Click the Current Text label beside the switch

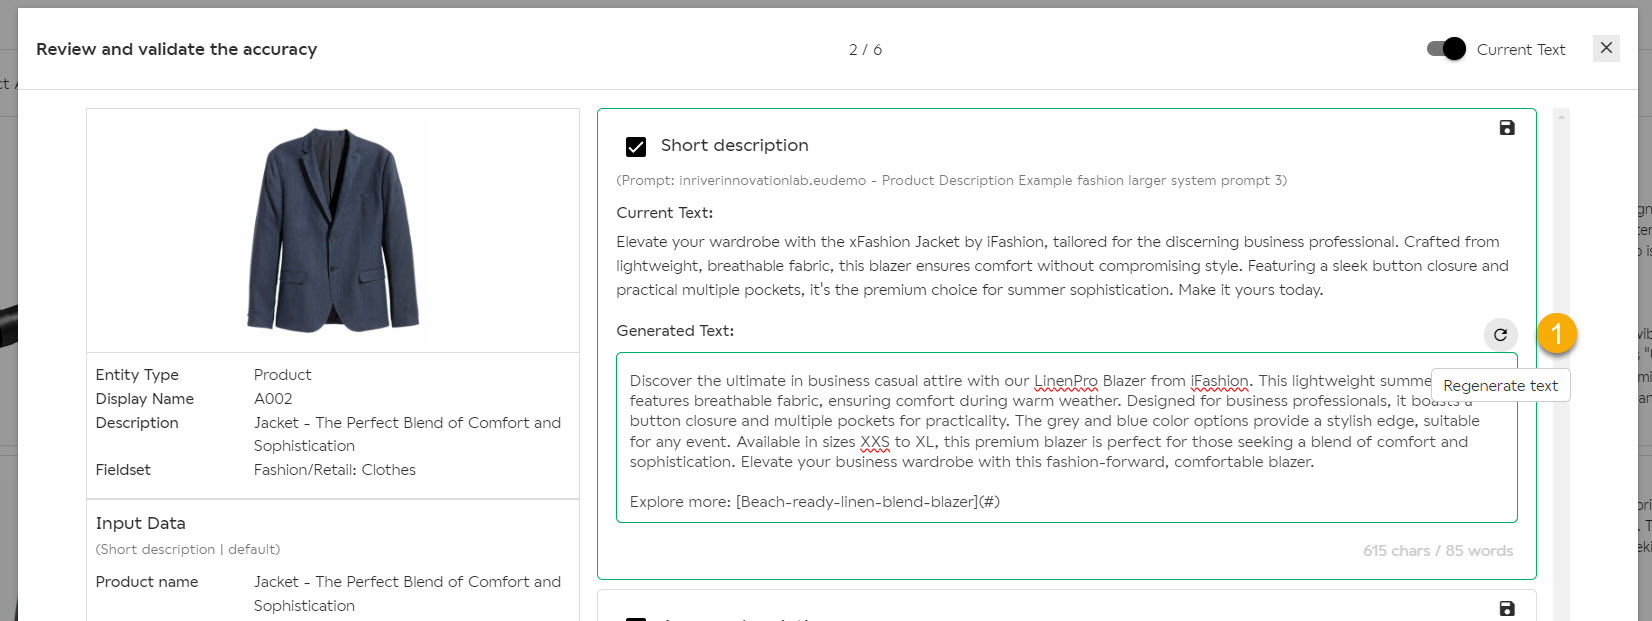pyautogui.click(x=1521, y=50)
